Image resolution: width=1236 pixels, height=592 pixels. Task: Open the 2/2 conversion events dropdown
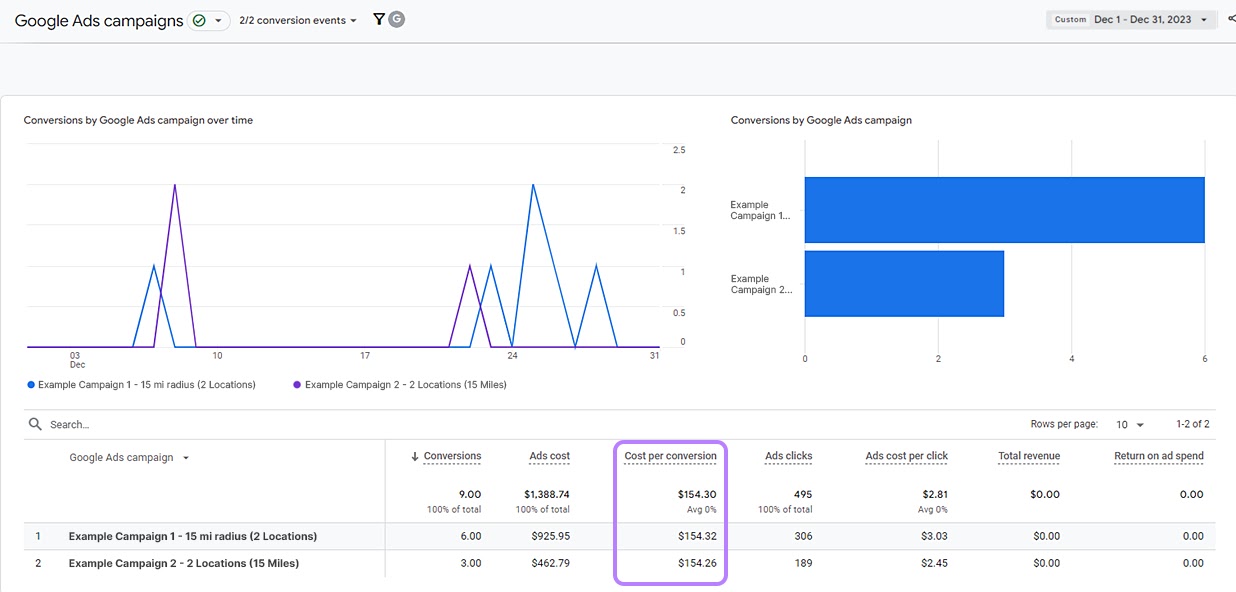297,19
